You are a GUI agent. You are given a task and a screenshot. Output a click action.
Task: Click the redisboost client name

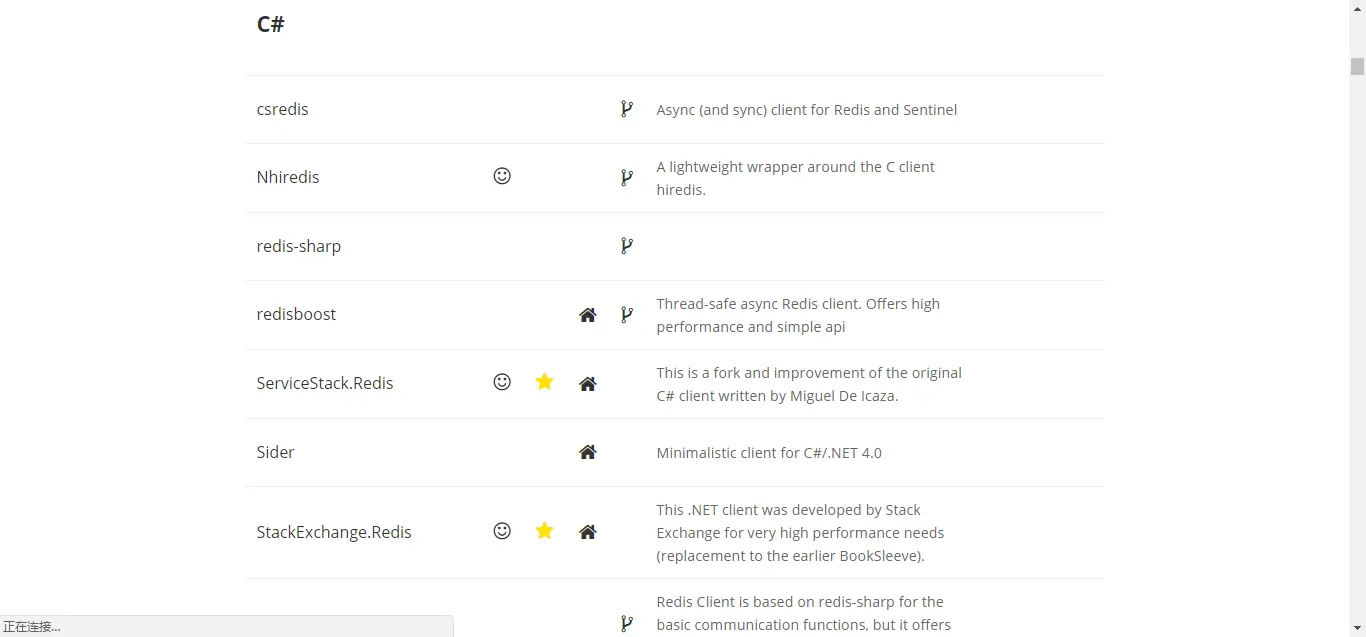296,314
